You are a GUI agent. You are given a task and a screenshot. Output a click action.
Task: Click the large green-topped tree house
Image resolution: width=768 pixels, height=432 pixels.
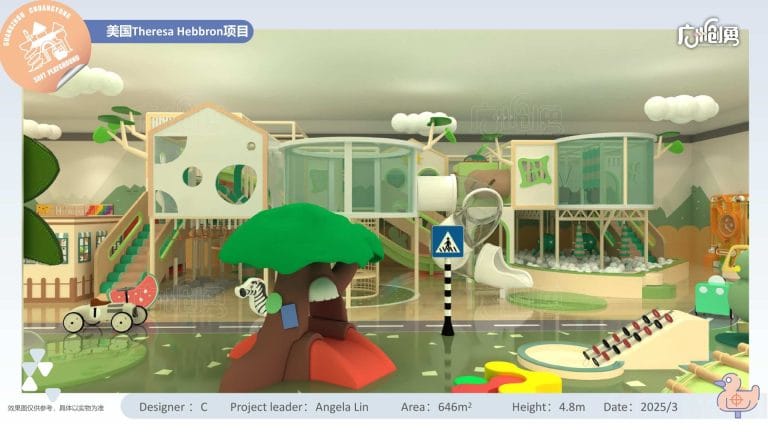coord(299,290)
